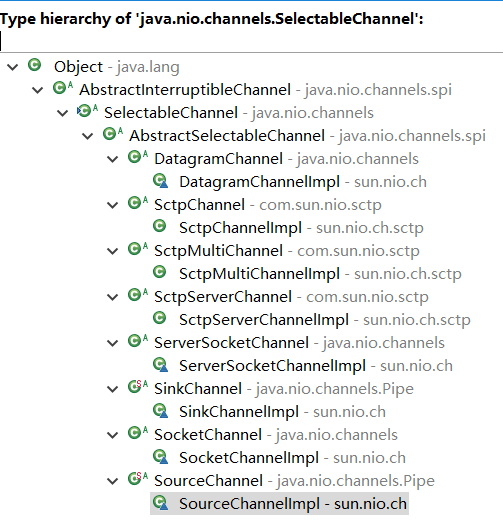Focus the filter field under hierarchy title
This screenshot has height=532, width=503.
point(251,41)
